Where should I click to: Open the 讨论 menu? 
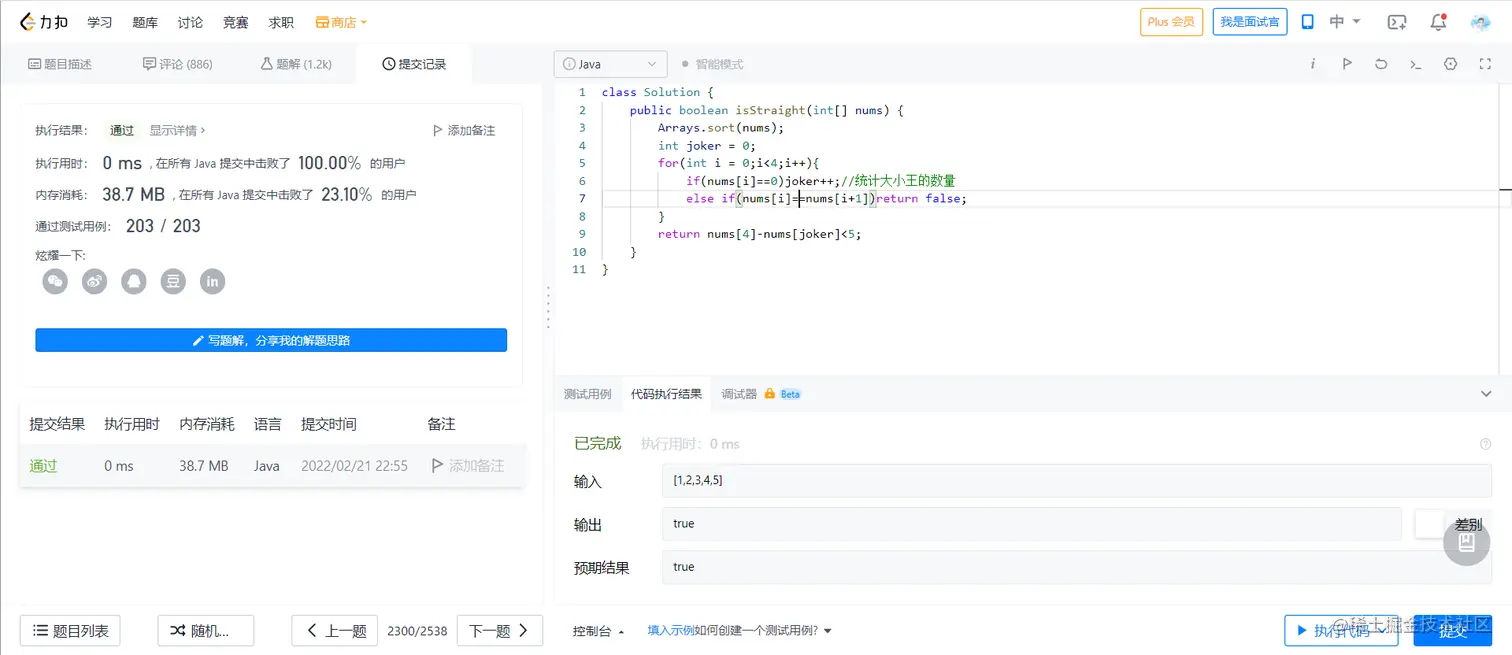click(190, 22)
